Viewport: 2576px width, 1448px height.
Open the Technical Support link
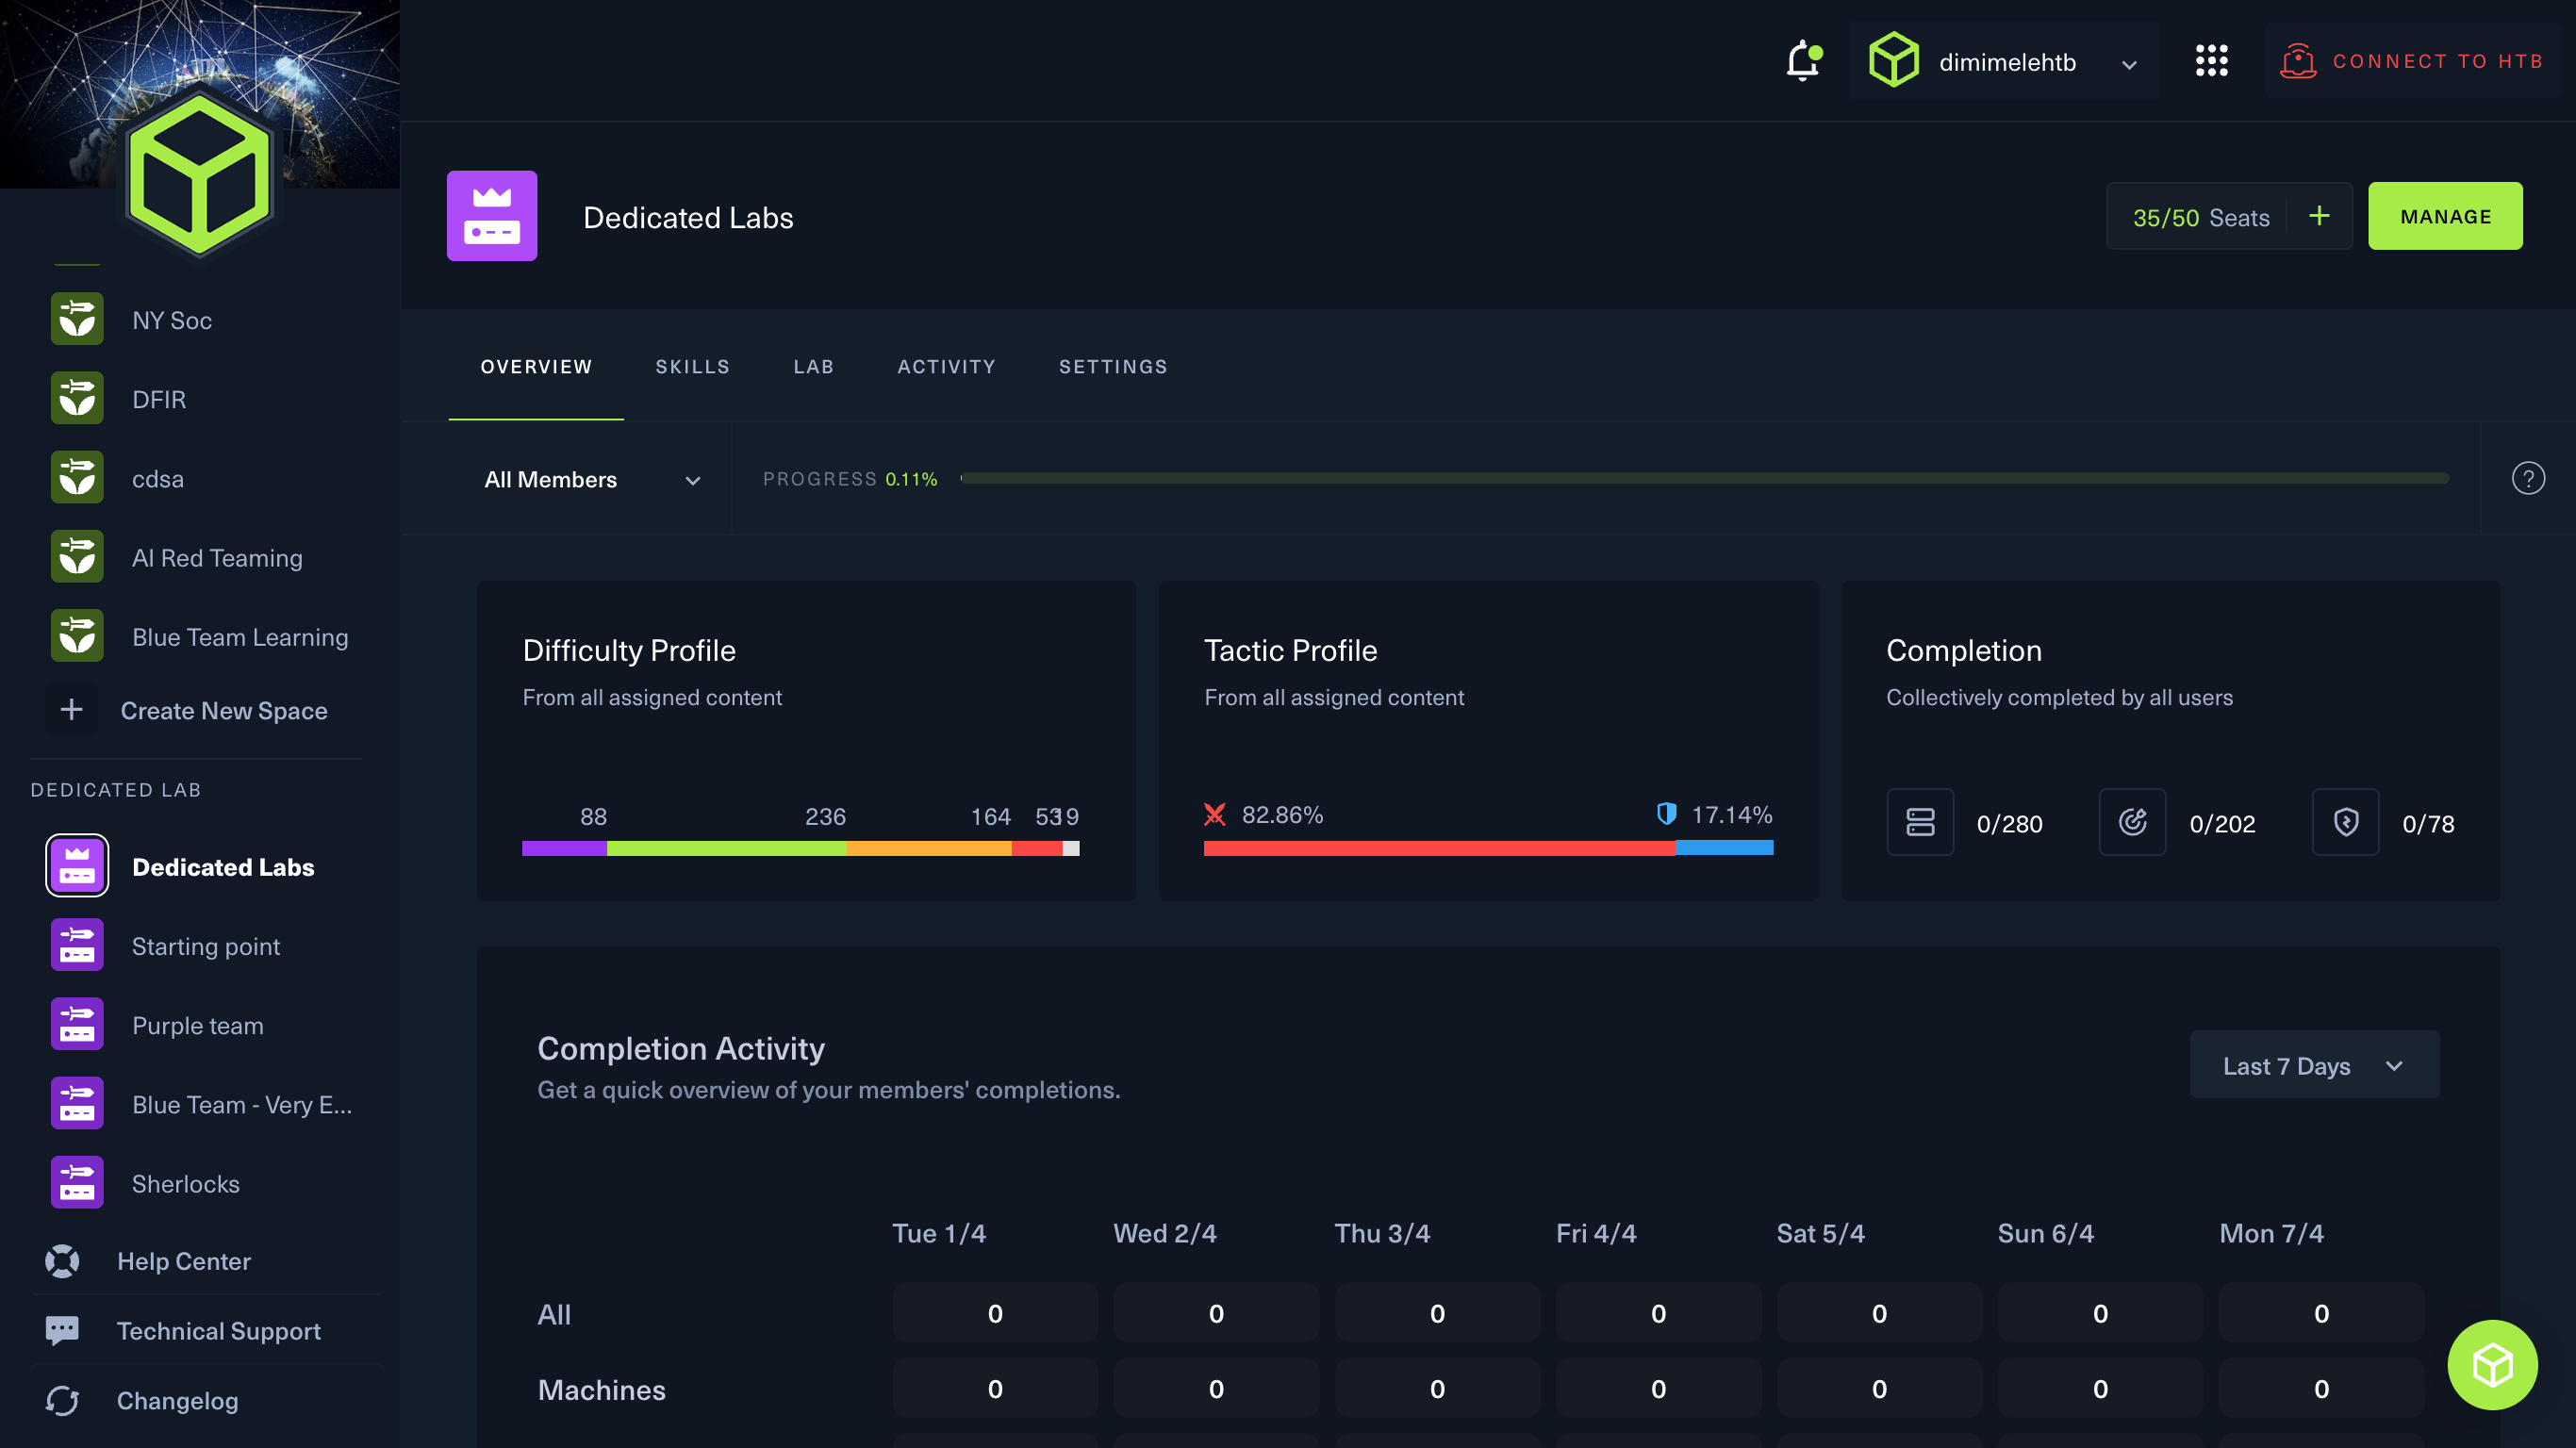click(x=219, y=1332)
